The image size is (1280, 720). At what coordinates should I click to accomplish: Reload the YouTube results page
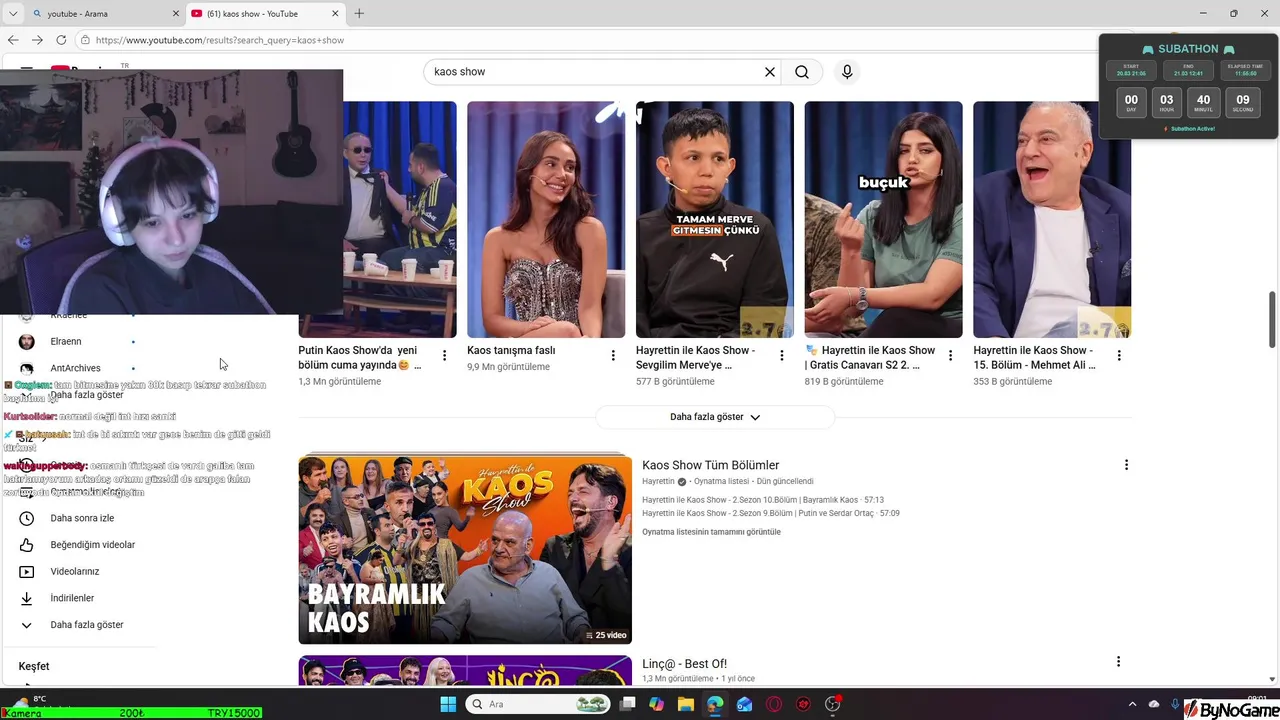pyautogui.click(x=61, y=40)
